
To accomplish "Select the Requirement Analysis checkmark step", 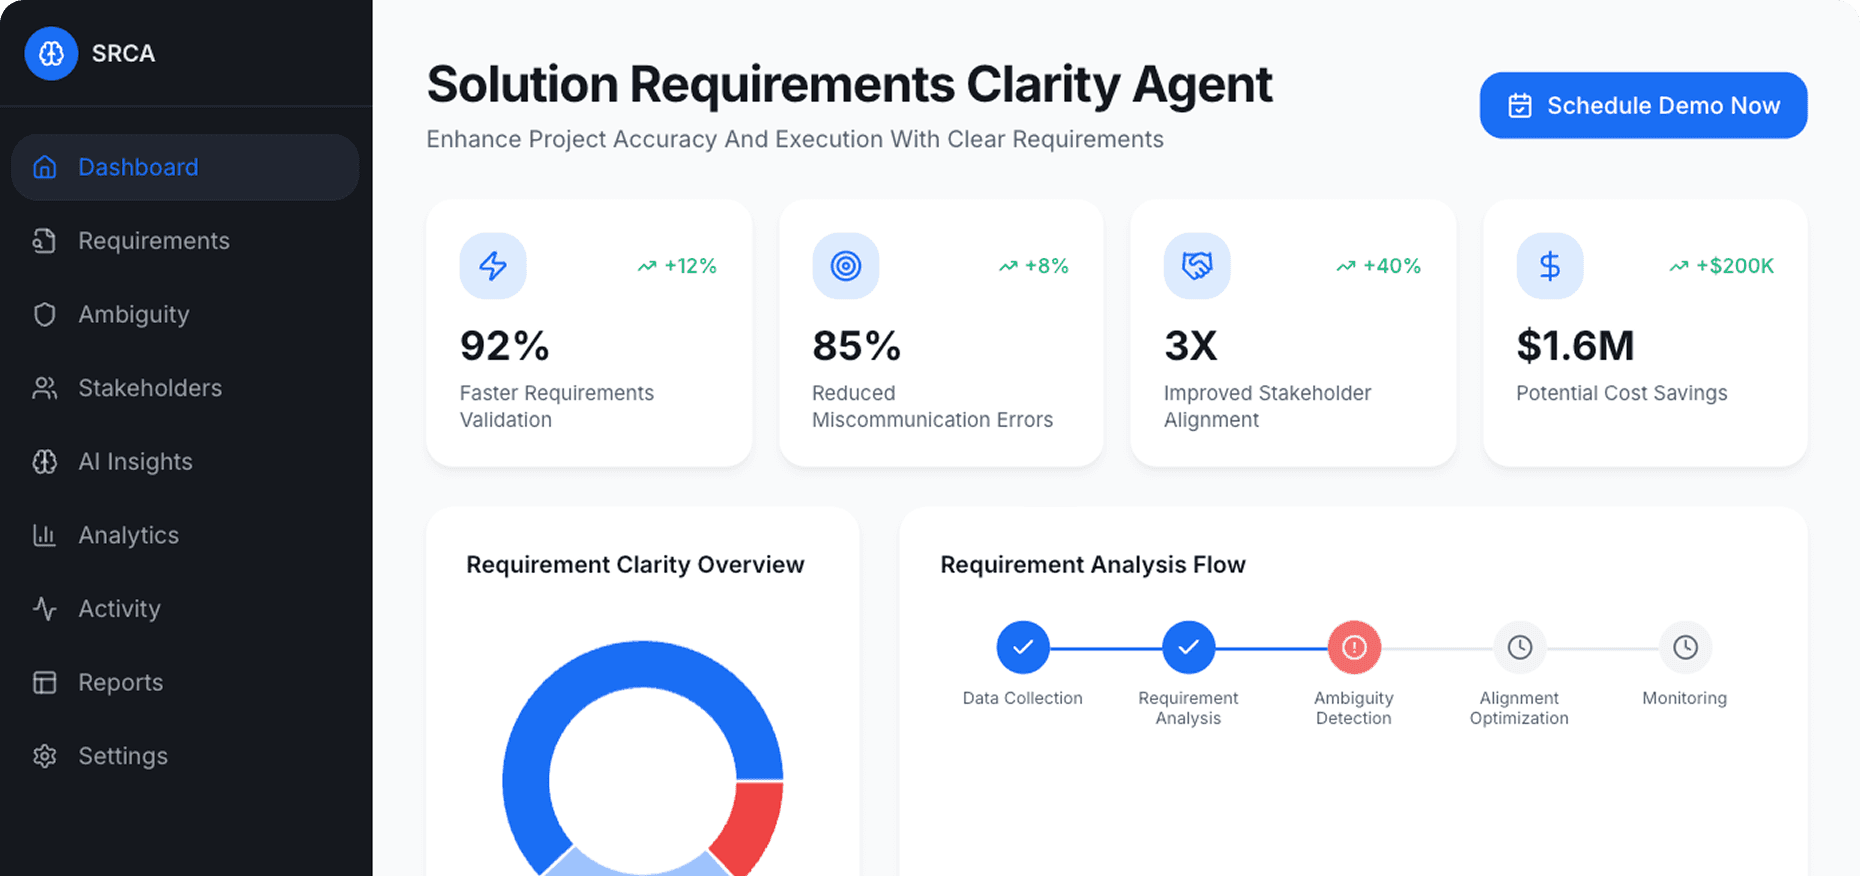I will [x=1188, y=648].
